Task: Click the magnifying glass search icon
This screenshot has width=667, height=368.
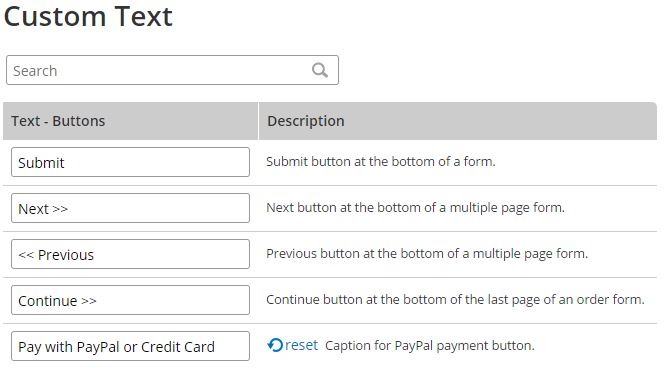Action: point(320,70)
